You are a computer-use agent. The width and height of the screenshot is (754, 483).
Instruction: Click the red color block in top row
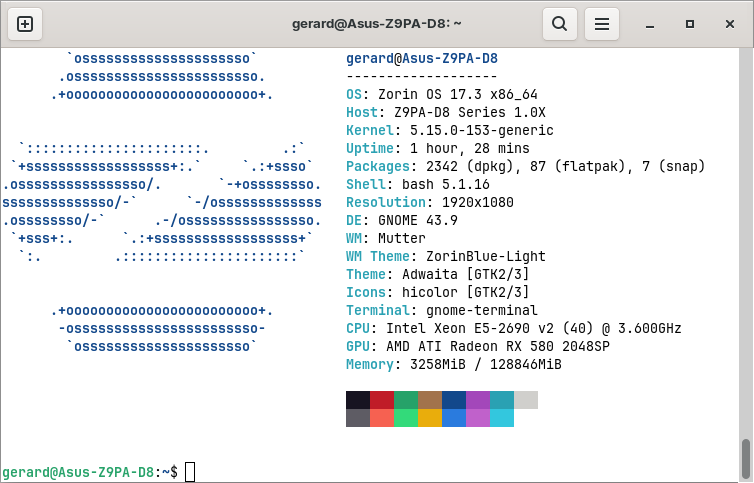click(x=382, y=400)
